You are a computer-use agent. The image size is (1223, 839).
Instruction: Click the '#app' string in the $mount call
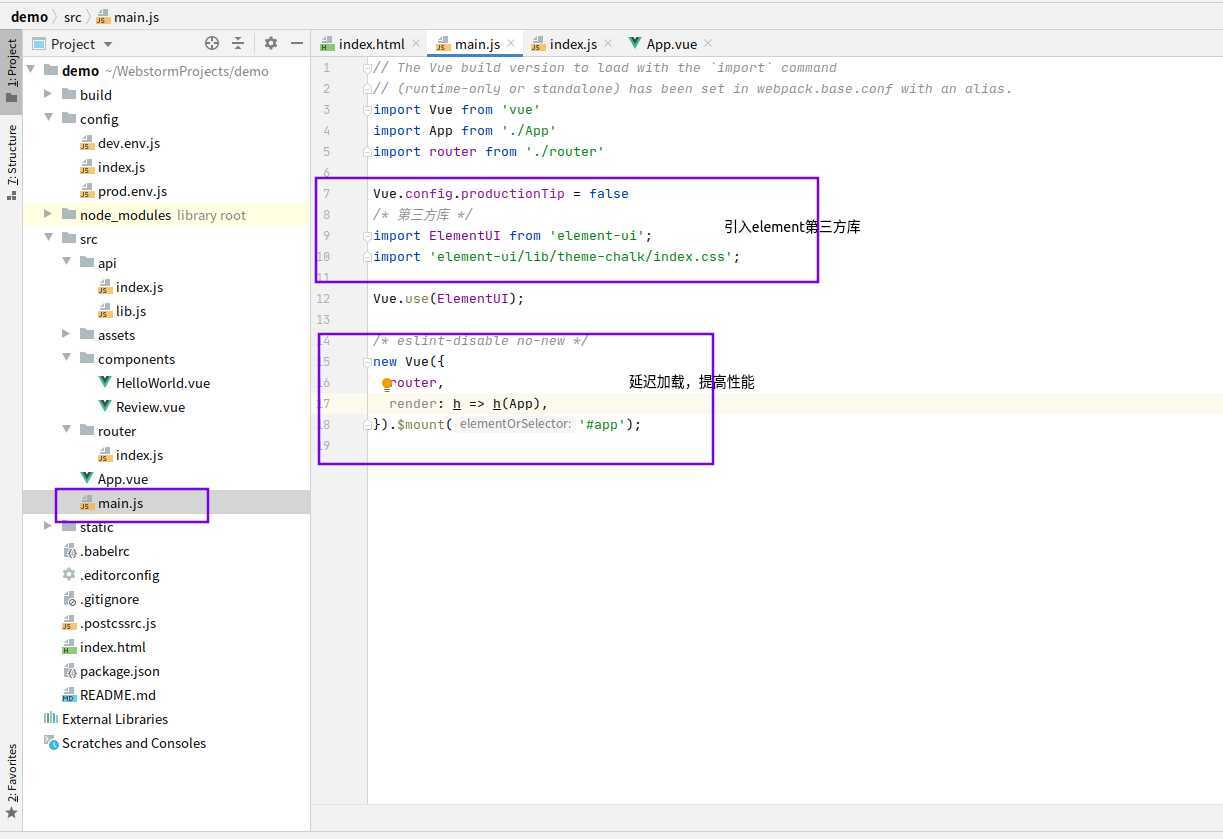[x=601, y=425]
